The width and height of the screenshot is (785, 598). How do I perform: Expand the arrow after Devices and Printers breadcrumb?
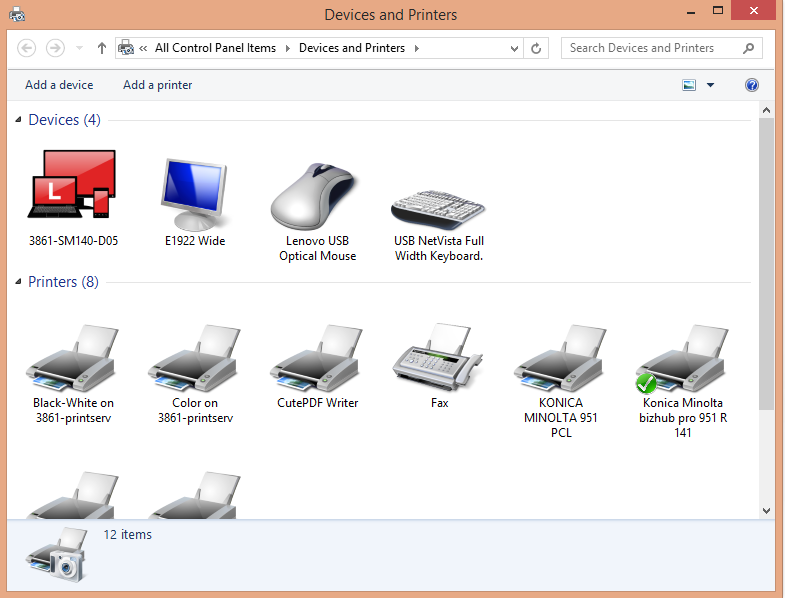pos(417,49)
